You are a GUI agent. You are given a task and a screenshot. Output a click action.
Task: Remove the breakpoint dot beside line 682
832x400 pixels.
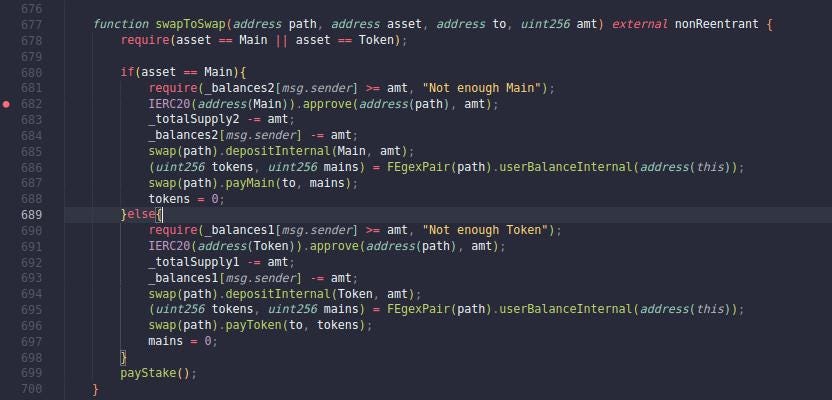click(6, 104)
